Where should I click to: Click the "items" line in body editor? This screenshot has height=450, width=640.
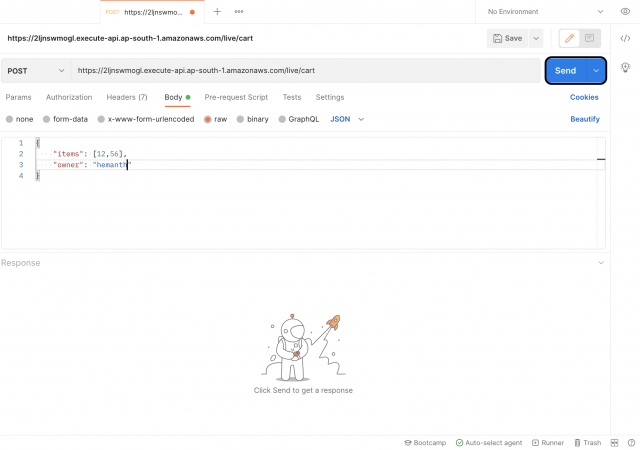tap(90, 154)
